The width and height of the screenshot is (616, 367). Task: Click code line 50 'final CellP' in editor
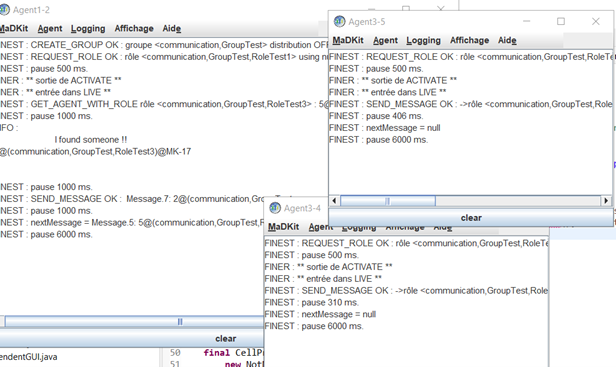tap(233, 352)
